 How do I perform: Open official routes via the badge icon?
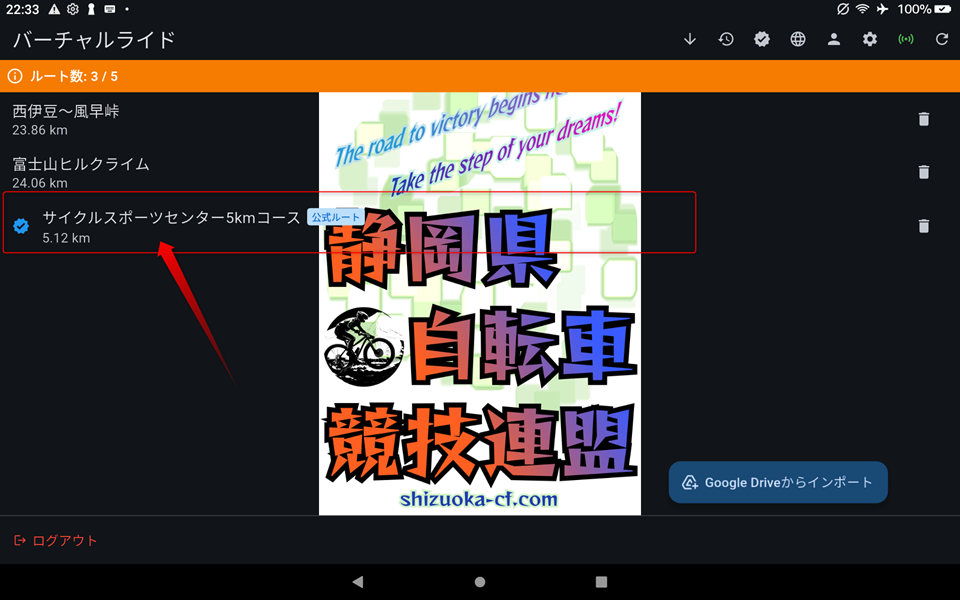click(x=761, y=39)
